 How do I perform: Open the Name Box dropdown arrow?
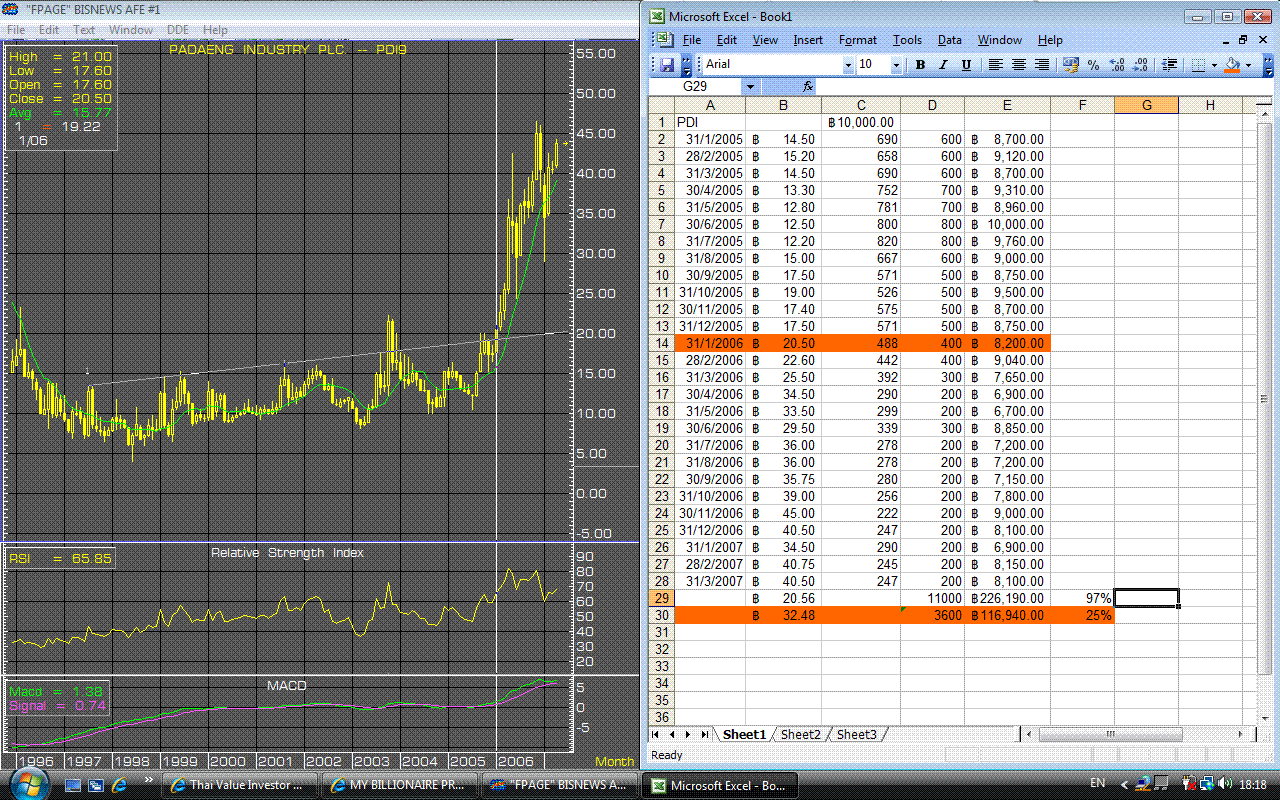[751, 87]
